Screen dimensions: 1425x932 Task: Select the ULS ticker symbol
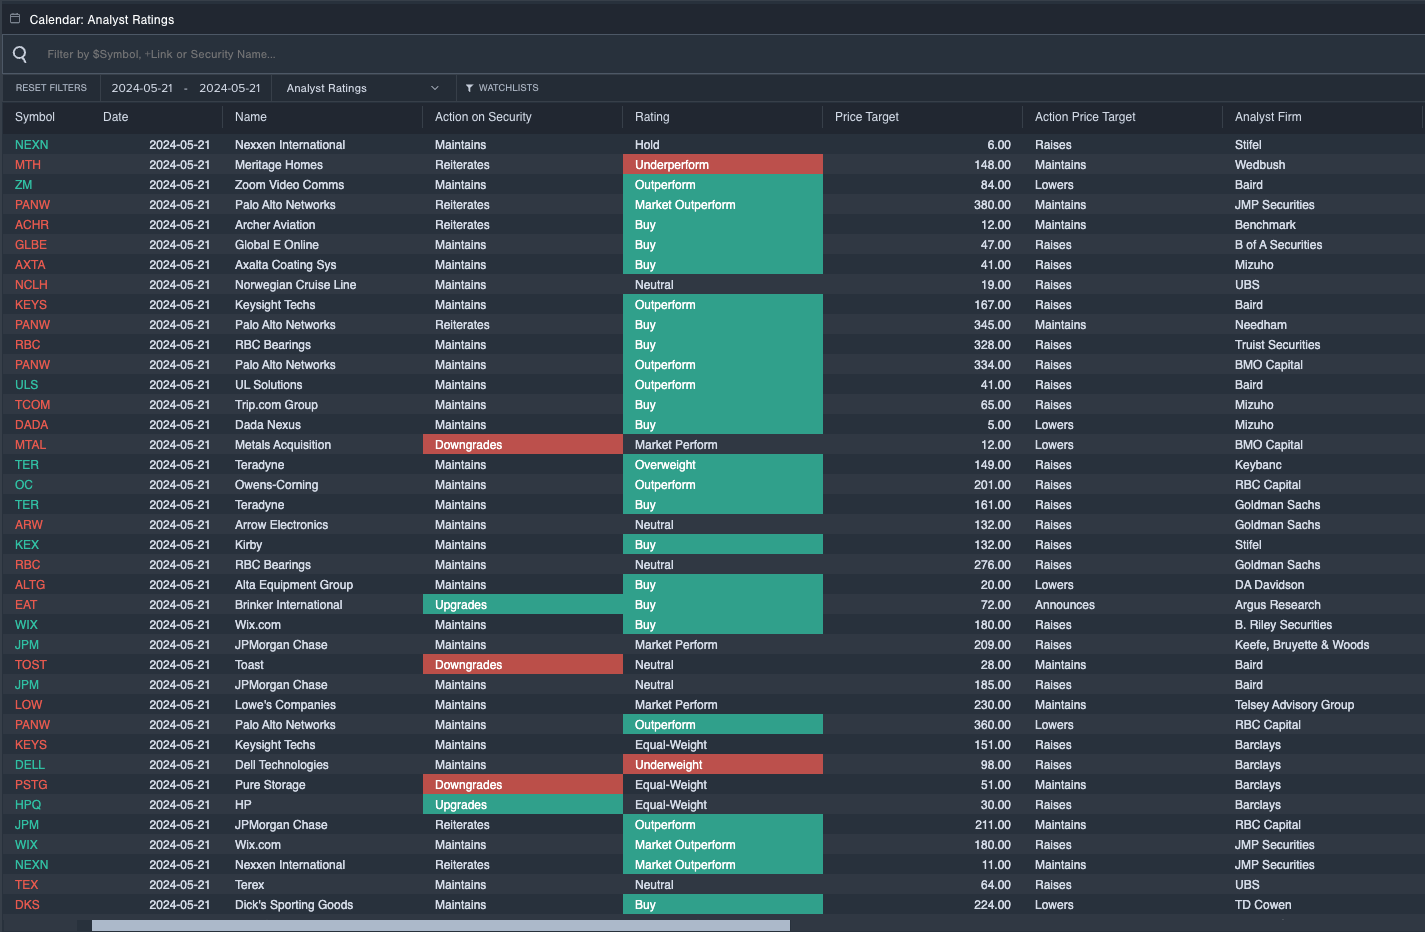point(26,385)
